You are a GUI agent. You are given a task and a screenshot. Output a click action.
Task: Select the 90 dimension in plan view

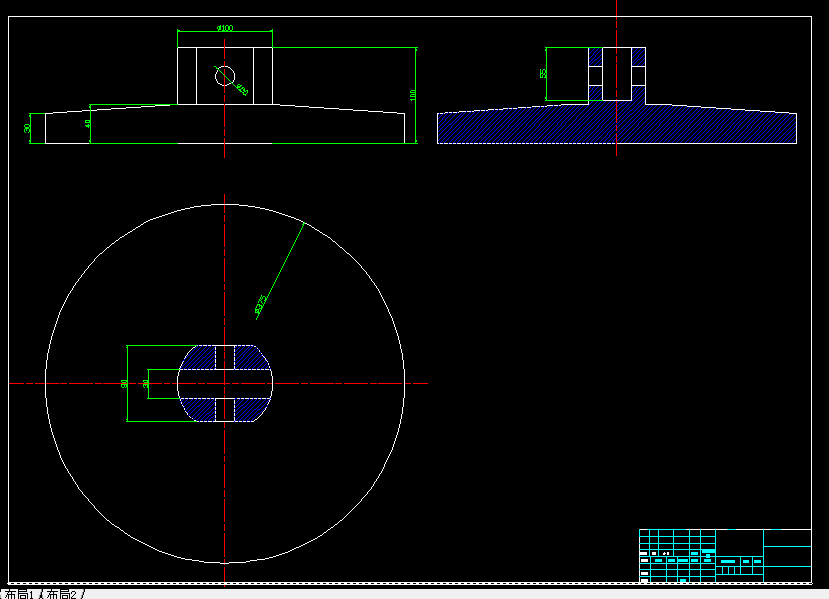coord(124,384)
